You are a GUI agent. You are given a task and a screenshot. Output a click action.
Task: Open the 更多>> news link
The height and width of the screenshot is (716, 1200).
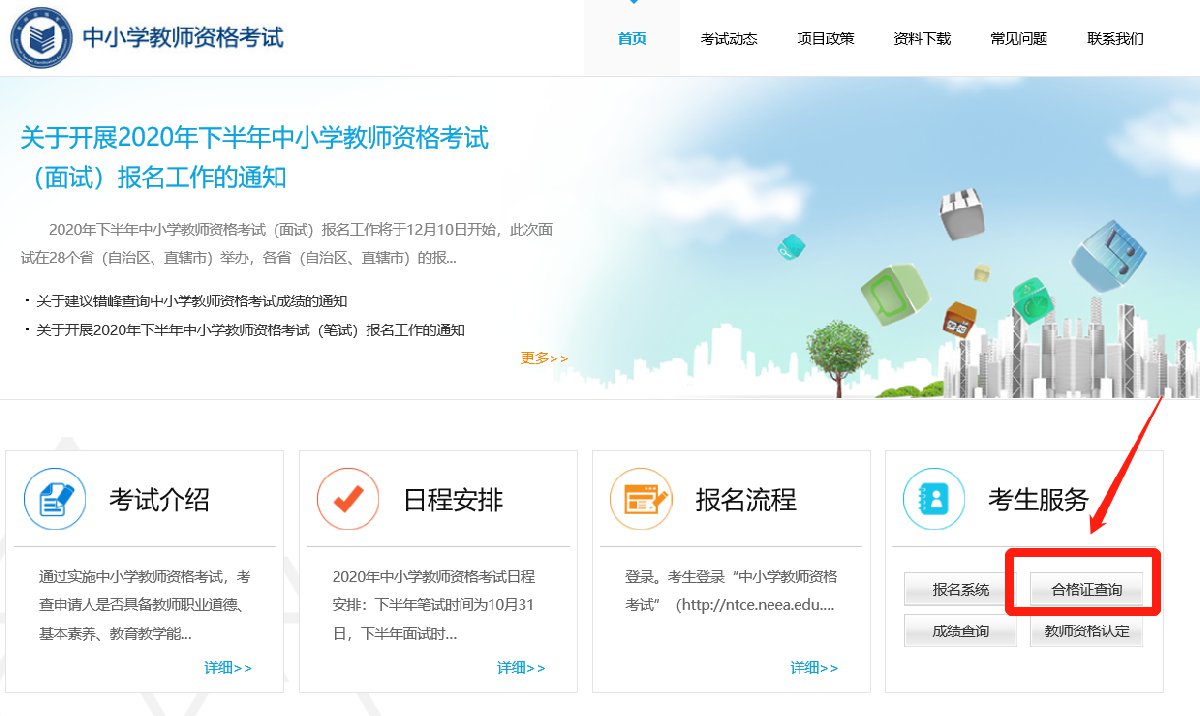(x=545, y=358)
